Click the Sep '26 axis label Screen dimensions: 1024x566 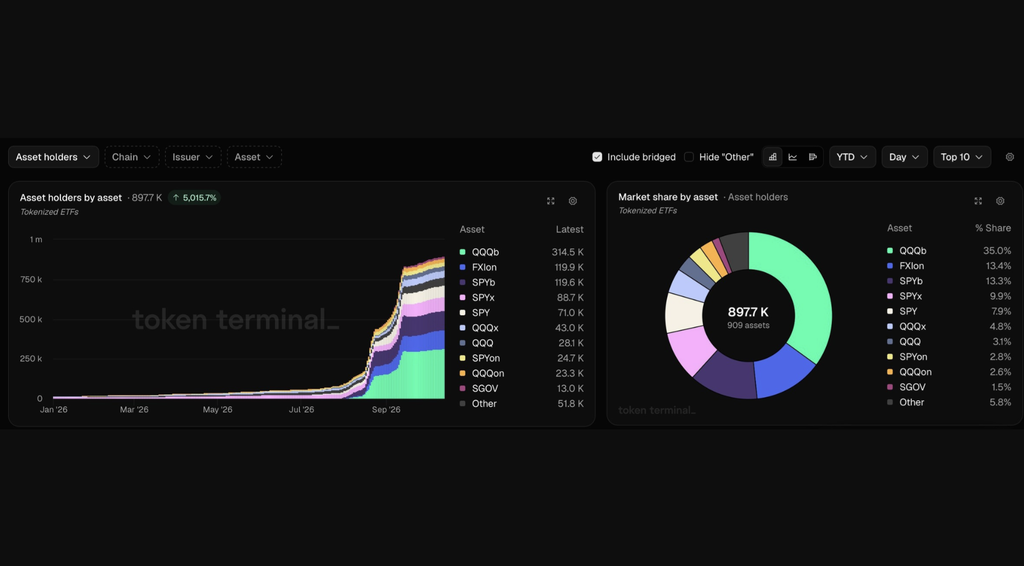386,410
